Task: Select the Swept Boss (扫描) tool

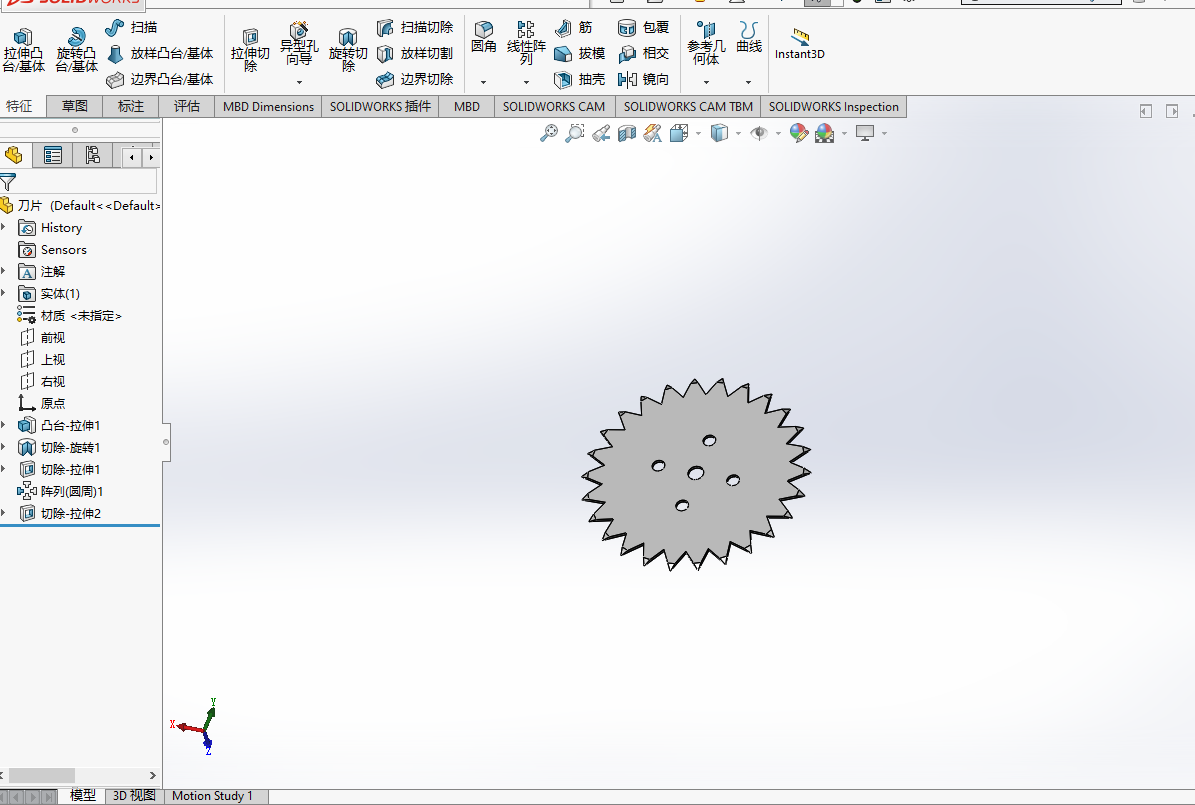Action: pyautogui.click(x=132, y=27)
